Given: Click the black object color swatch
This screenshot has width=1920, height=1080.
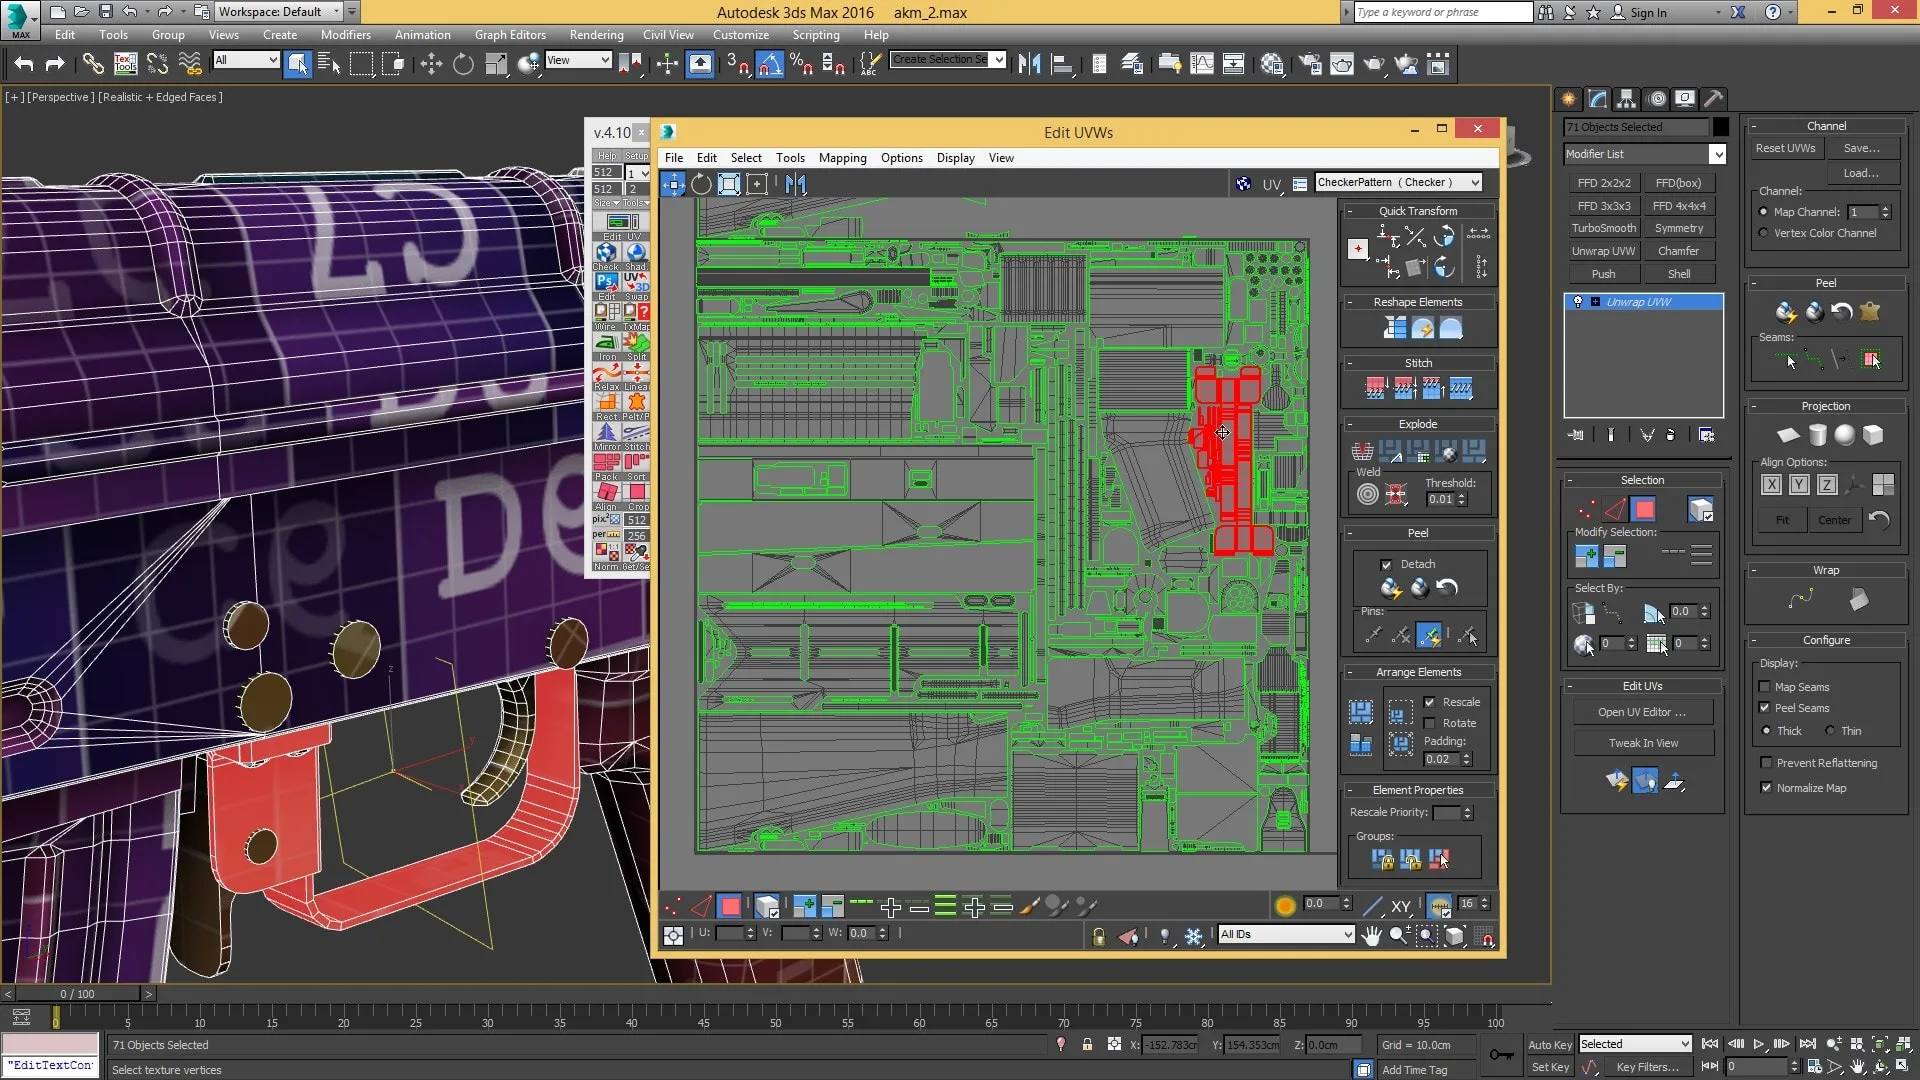Looking at the screenshot, I should pos(1720,127).
